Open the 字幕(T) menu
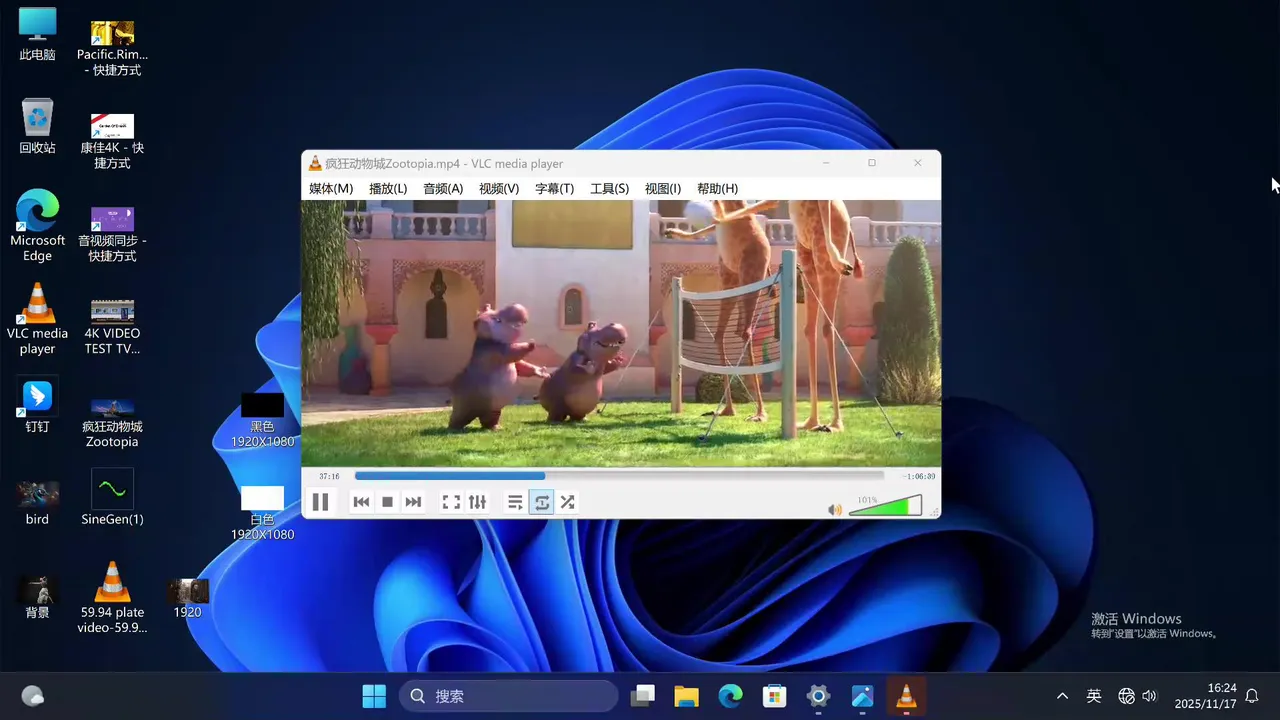Screen dimensions: 1280x720 coord(554,189)
